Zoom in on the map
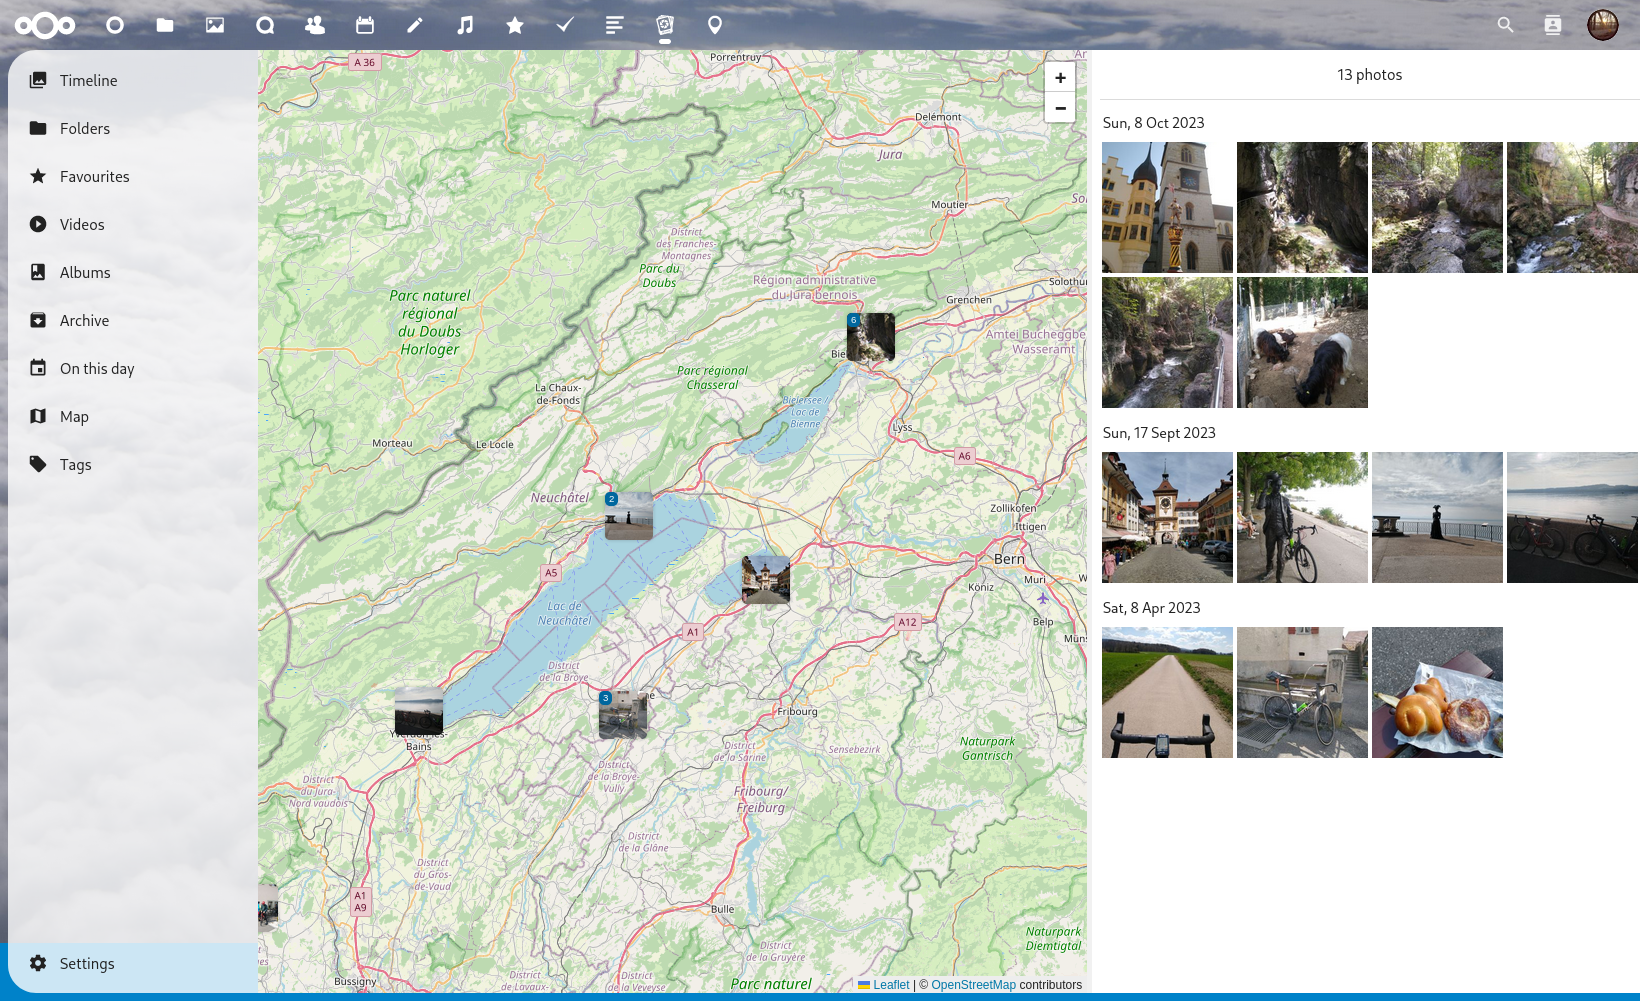This screenshot has width=1640, height=1001. (x=1060, y=78)
